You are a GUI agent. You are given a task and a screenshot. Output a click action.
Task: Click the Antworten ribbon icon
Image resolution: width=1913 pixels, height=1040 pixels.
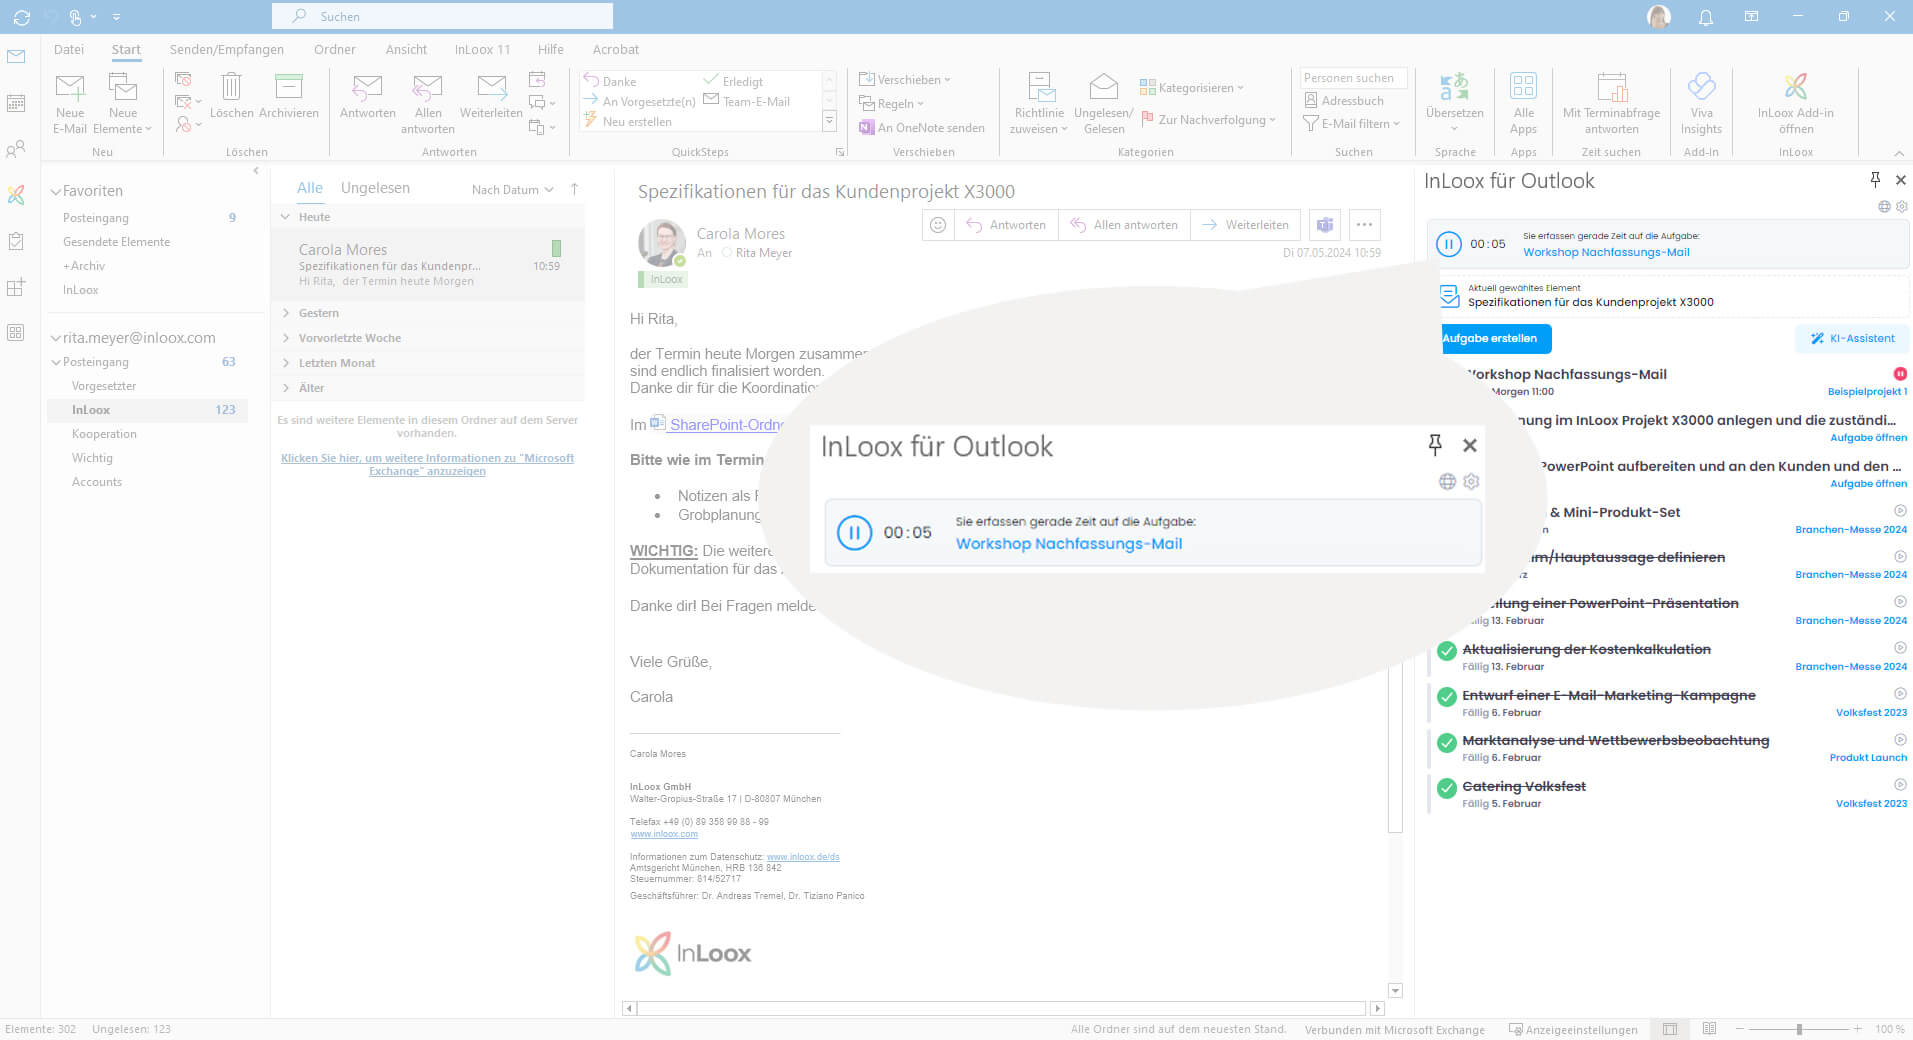(367, 96)
